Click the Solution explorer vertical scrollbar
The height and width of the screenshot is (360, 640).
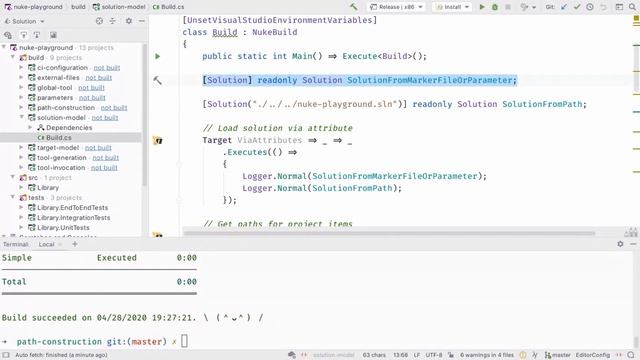tap(144, 114)
